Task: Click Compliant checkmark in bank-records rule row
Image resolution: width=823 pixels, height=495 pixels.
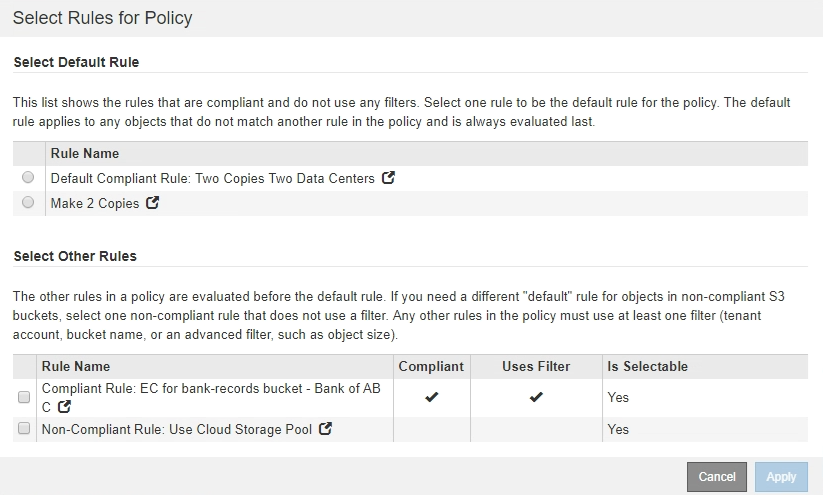Action: [431, 397]
